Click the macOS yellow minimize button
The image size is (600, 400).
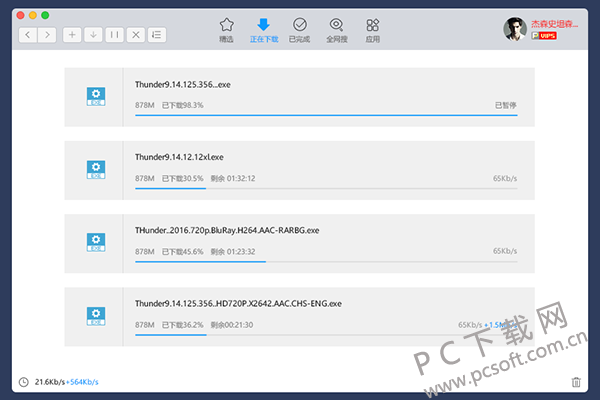33,15
